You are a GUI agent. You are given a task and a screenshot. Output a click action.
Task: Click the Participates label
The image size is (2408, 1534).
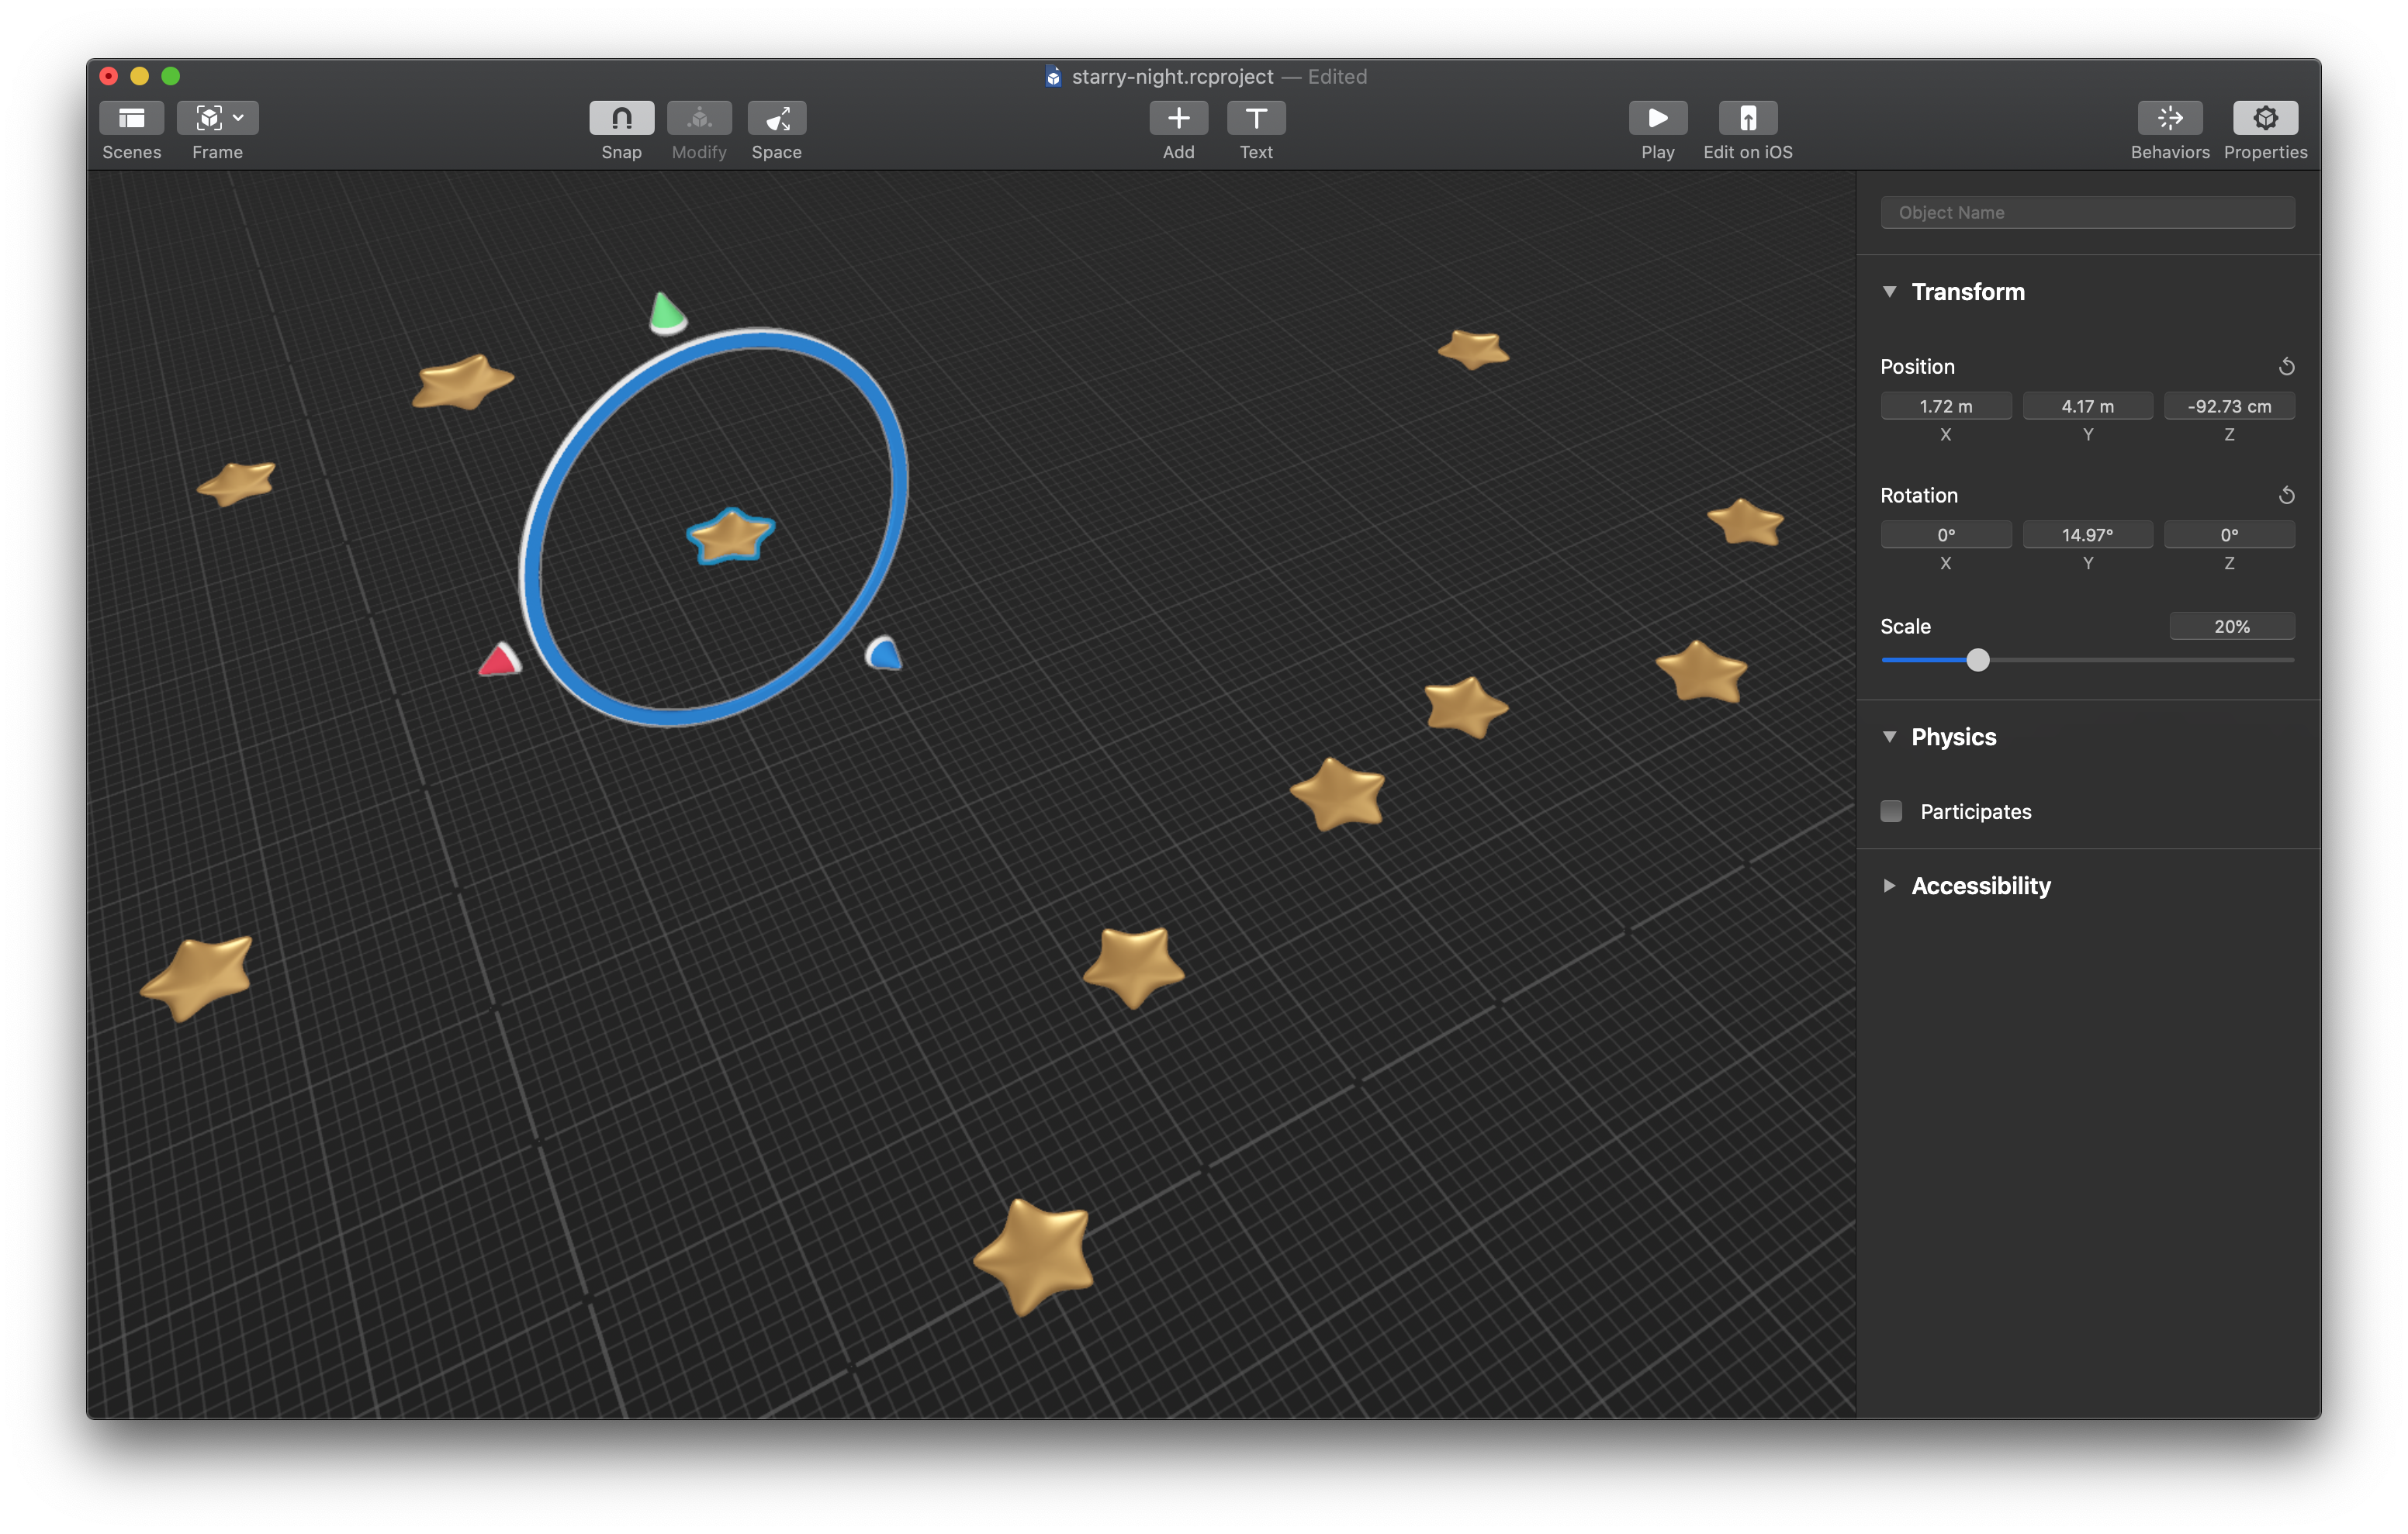click(x=1976, y=812)
